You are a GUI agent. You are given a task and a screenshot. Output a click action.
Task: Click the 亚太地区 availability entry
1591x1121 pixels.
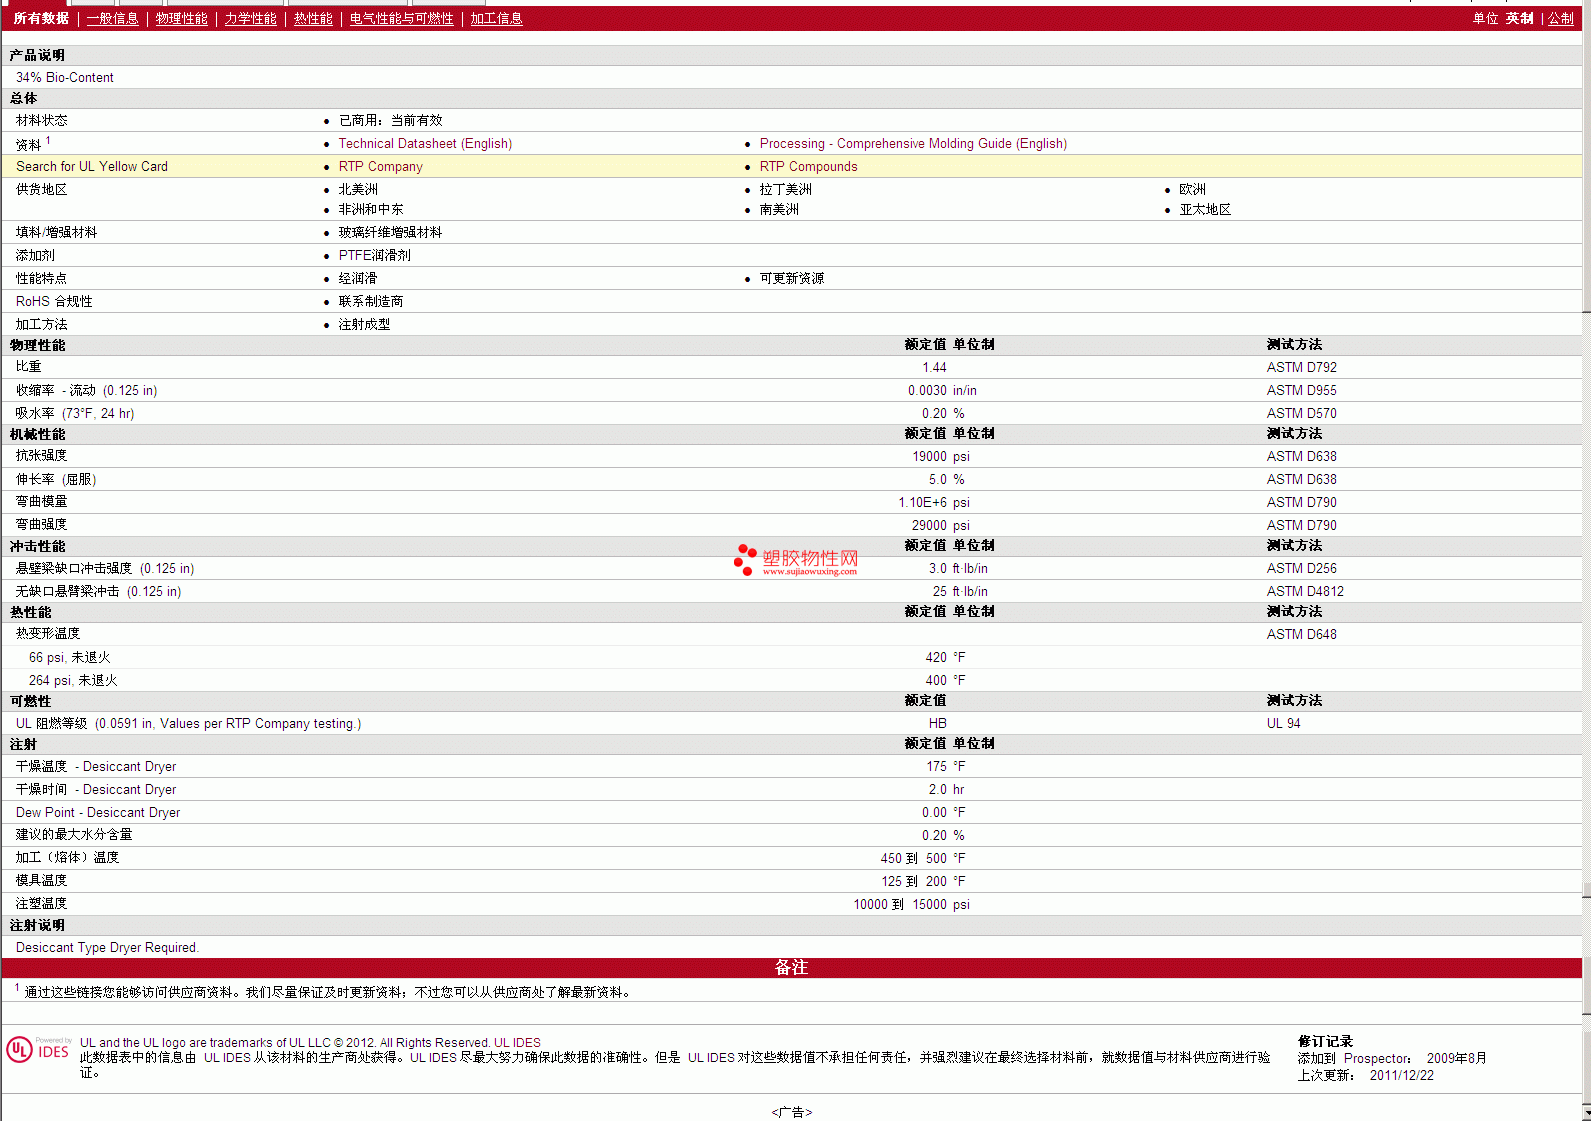point(1205,210)
